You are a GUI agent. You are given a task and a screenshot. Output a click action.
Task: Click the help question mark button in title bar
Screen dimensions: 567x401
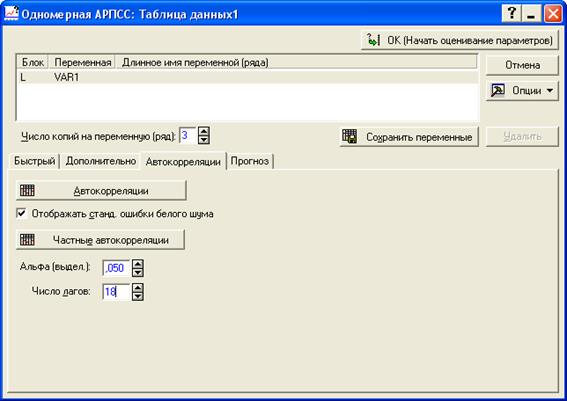tap(511, 14)
